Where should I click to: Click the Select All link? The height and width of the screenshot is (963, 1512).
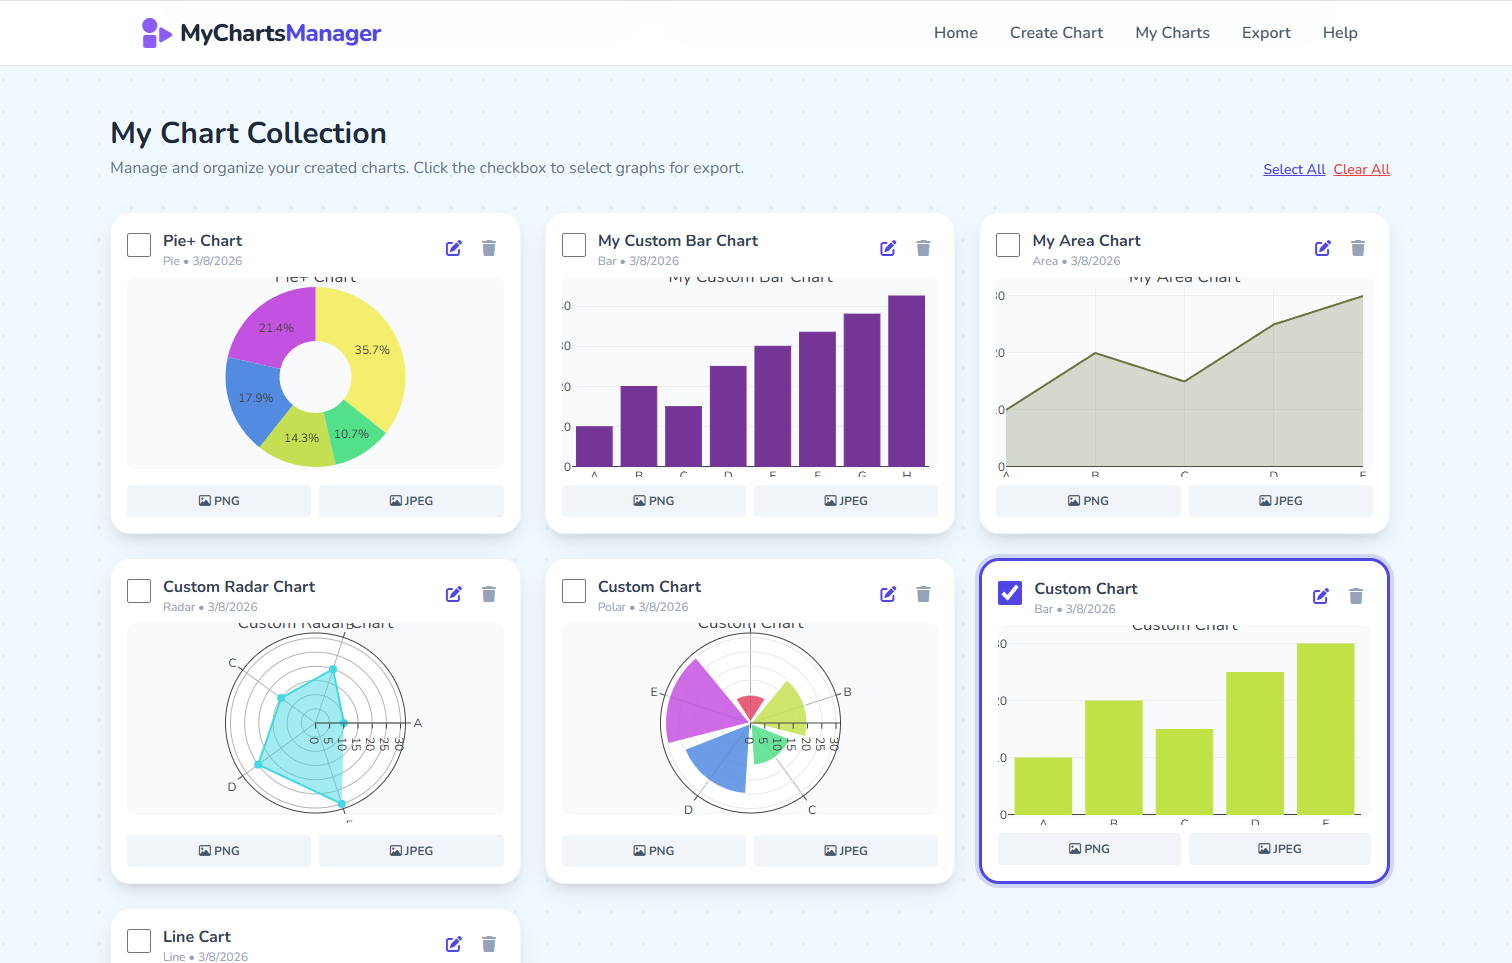pos(1293,169)
